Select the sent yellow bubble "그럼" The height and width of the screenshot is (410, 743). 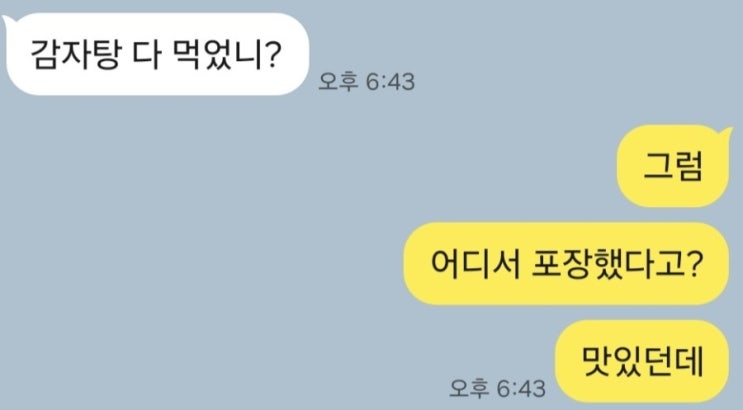[x=672, y=166]
